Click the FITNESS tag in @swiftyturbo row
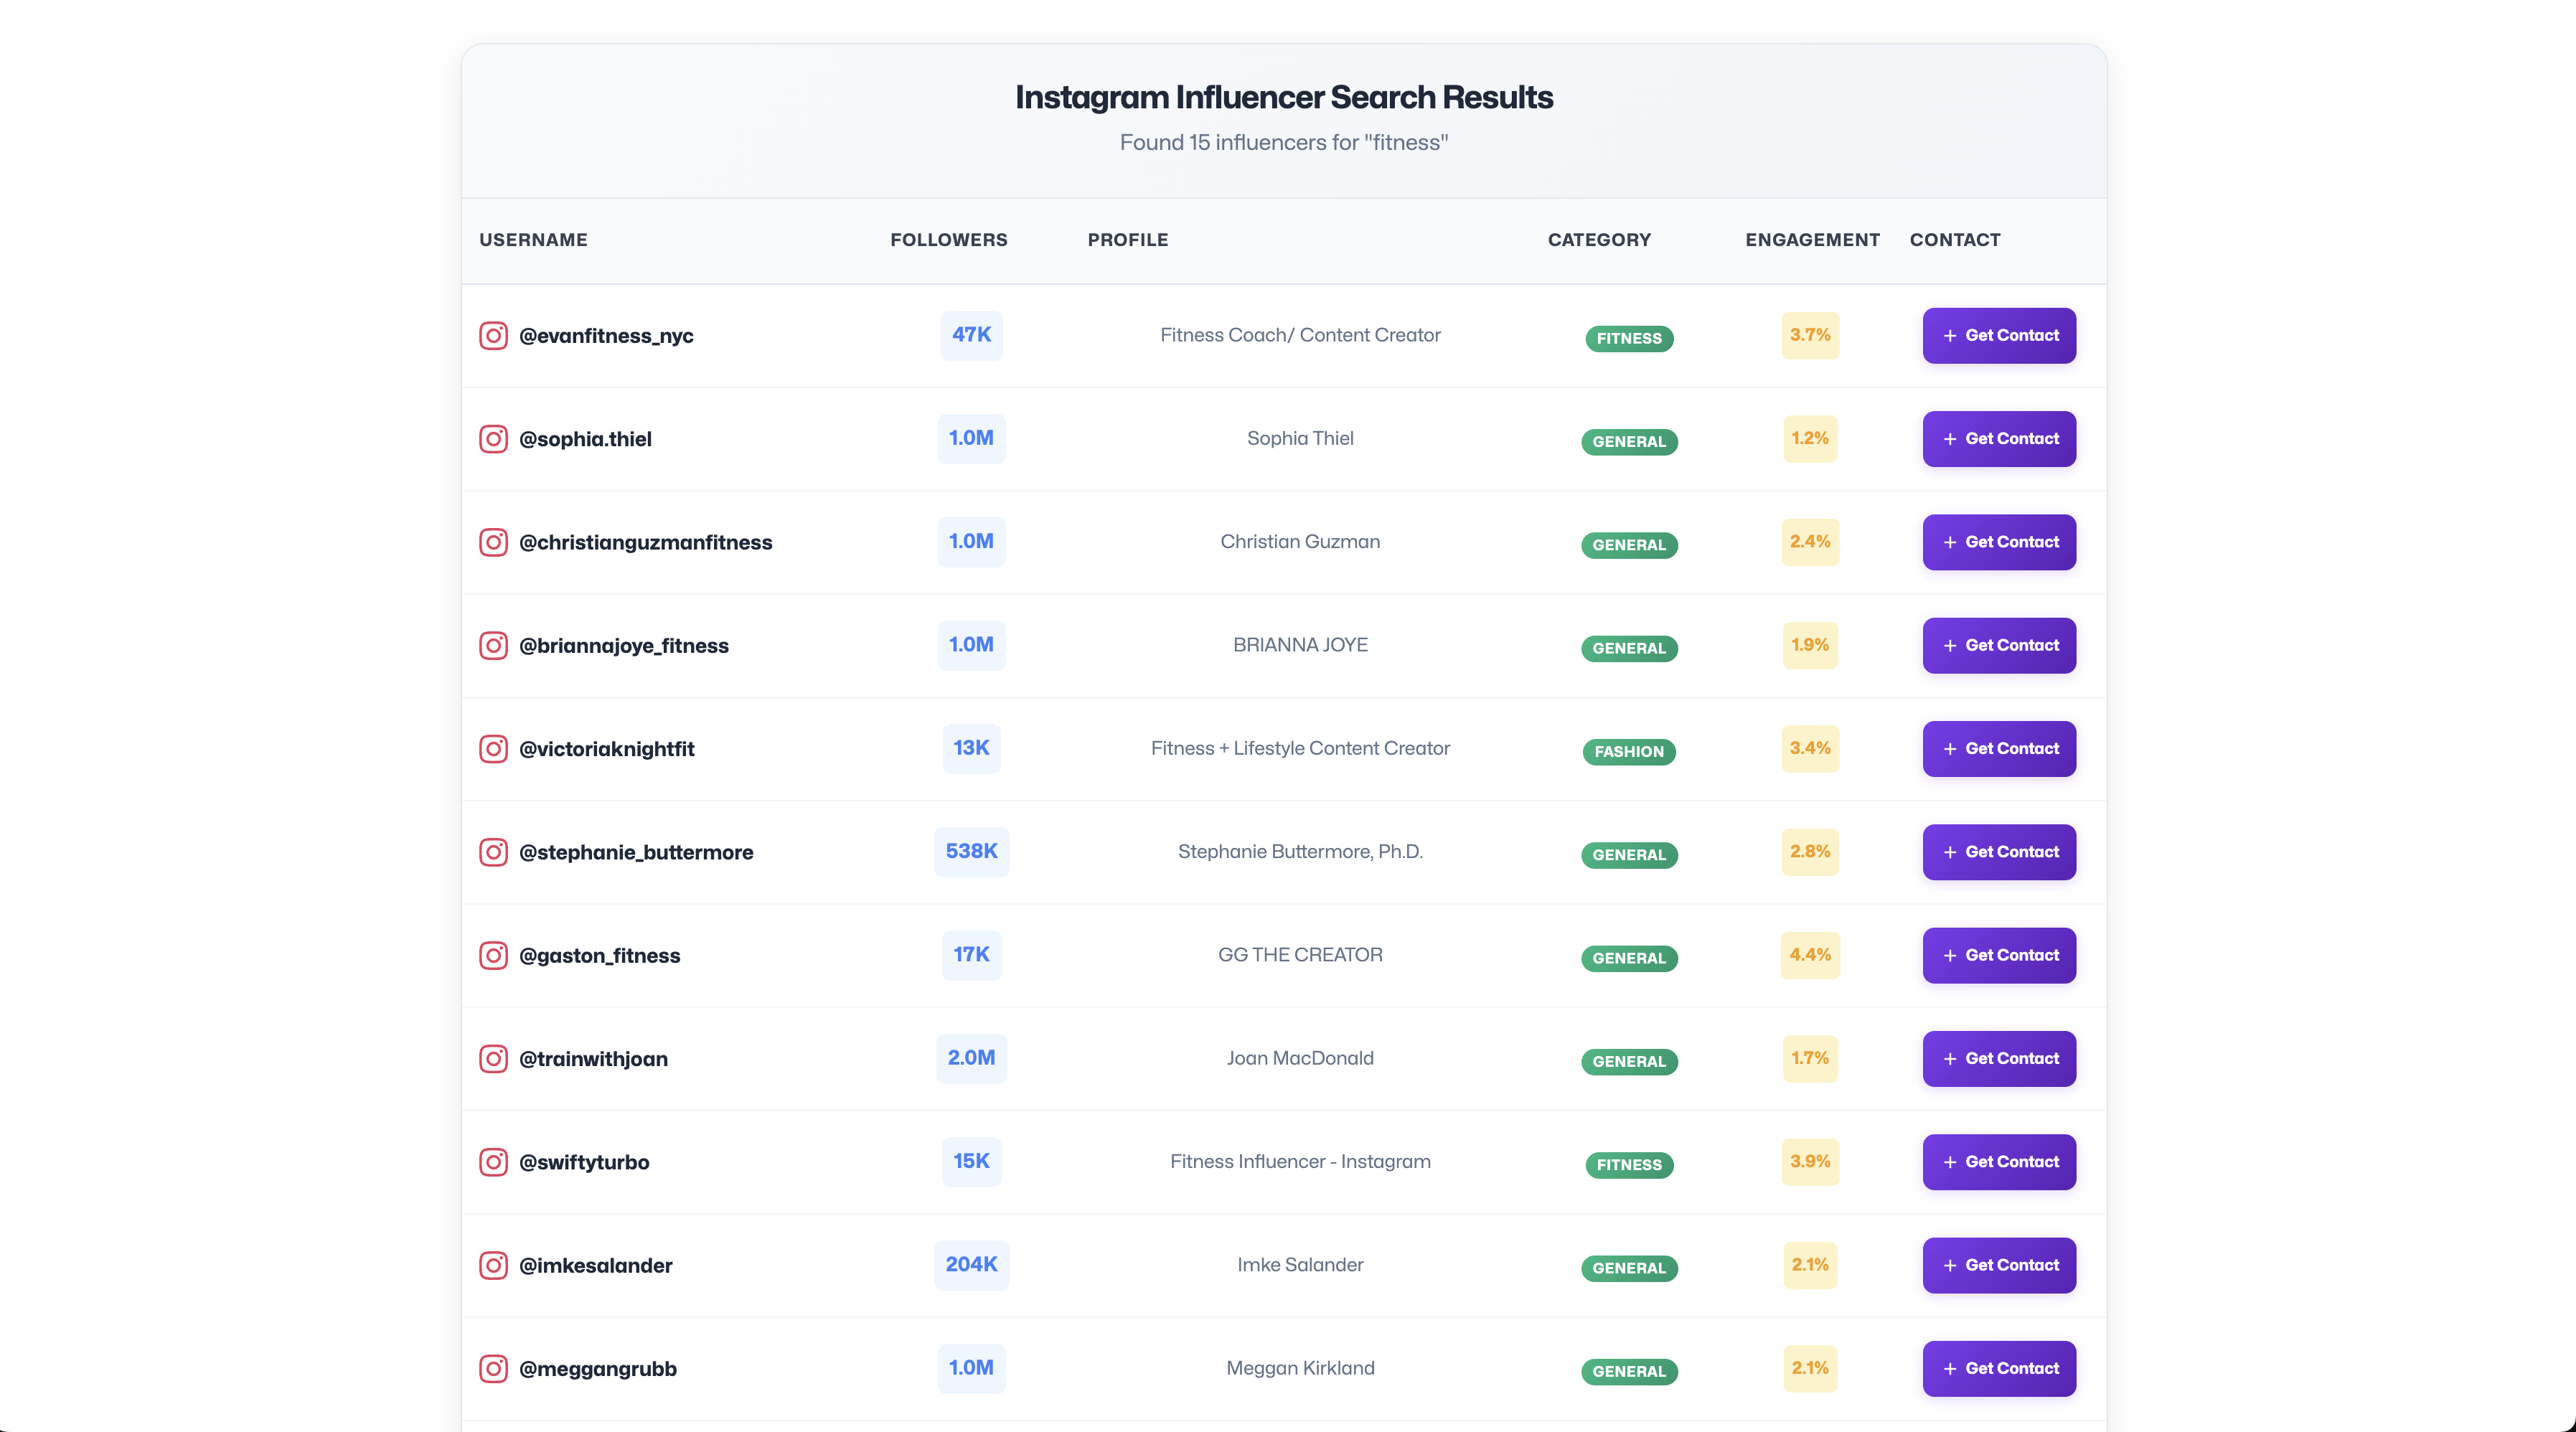This screenshot has height=1432, width=2576. tap(1629, 1165)
